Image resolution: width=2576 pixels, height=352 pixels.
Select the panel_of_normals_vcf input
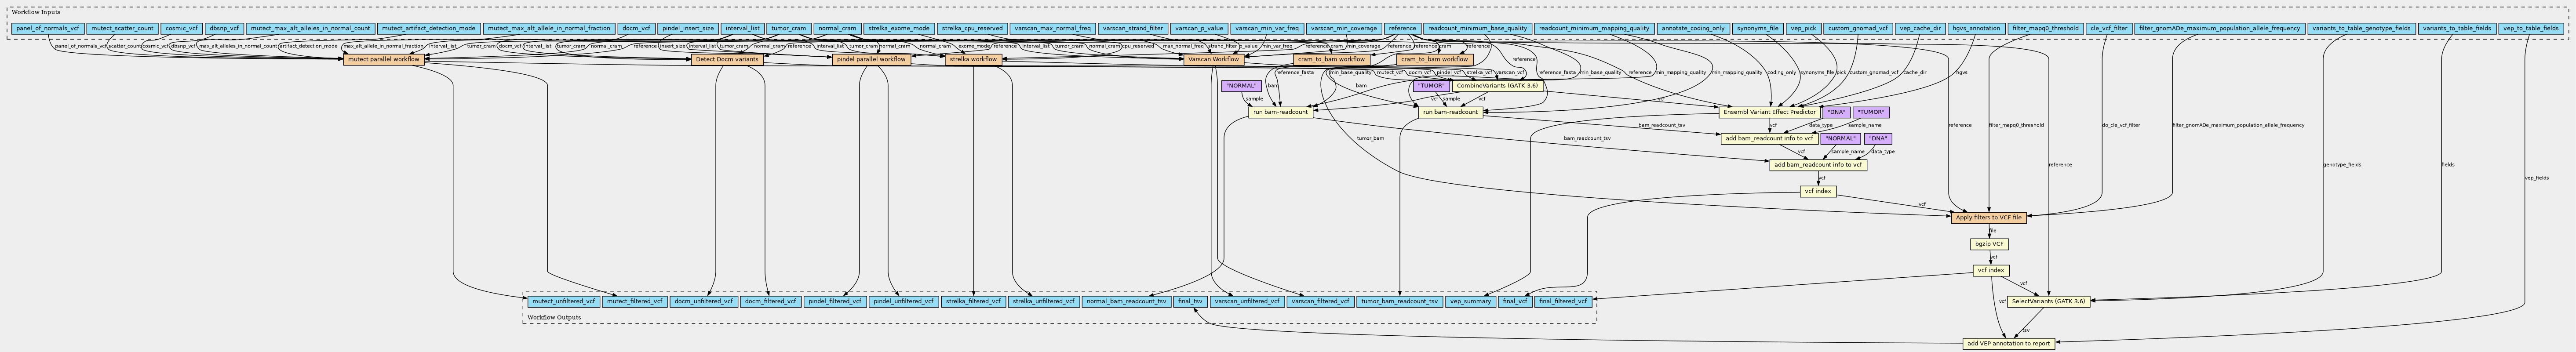[x=47, y=29]
